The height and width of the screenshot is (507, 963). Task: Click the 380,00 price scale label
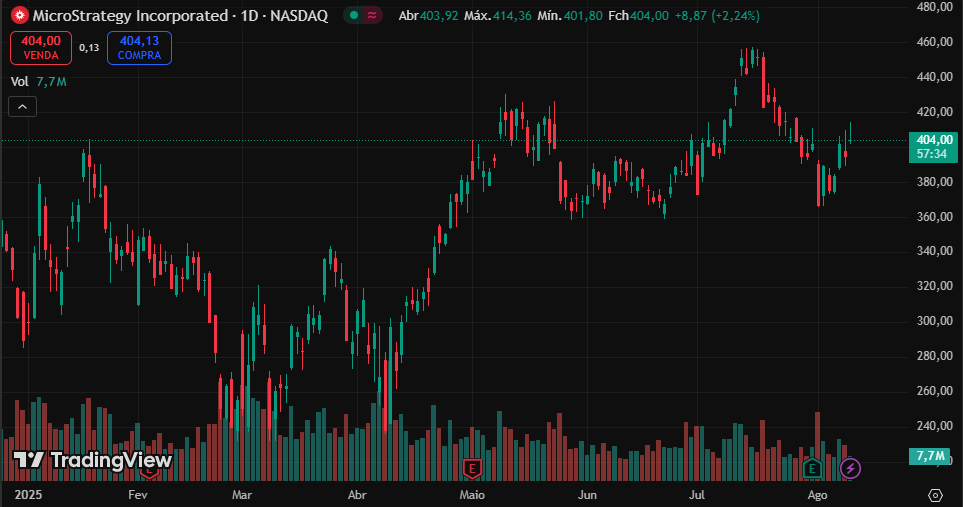(x=935, y=182)
